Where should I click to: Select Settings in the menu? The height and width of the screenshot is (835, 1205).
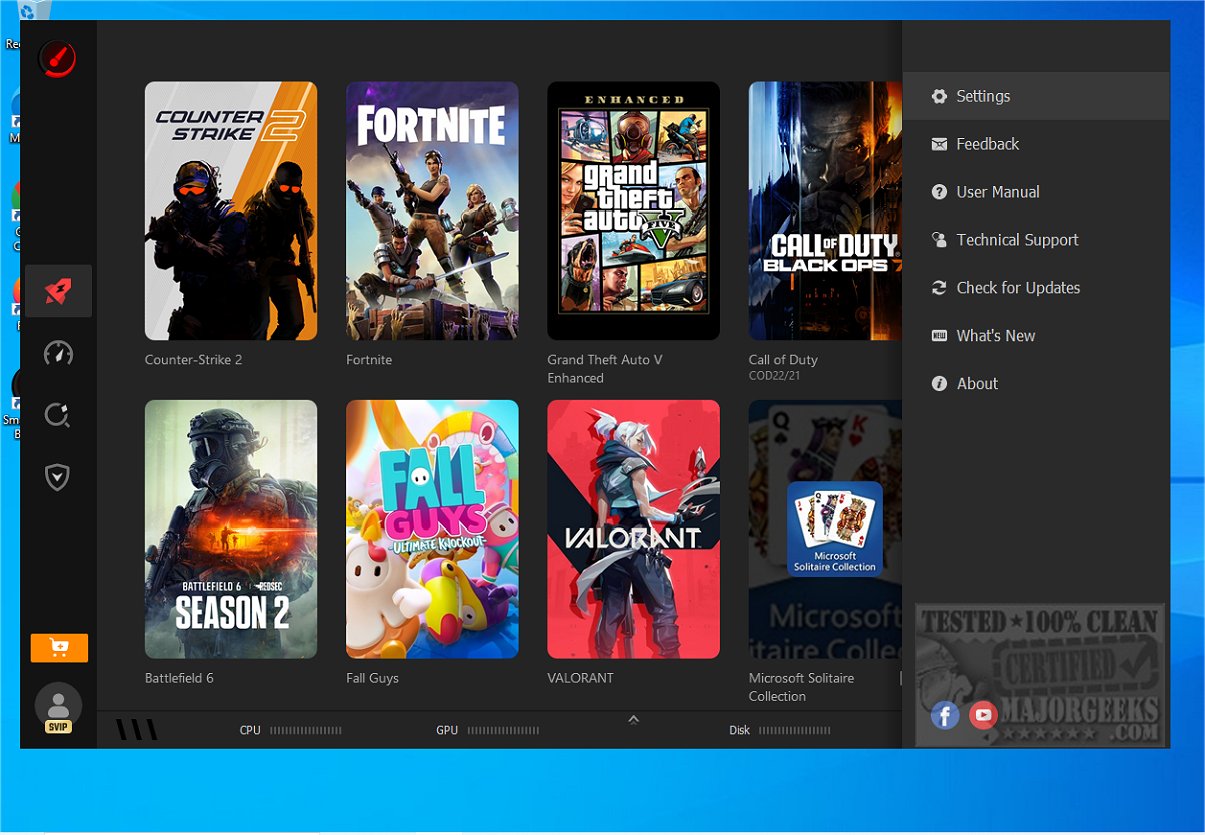pos(1036,96)
